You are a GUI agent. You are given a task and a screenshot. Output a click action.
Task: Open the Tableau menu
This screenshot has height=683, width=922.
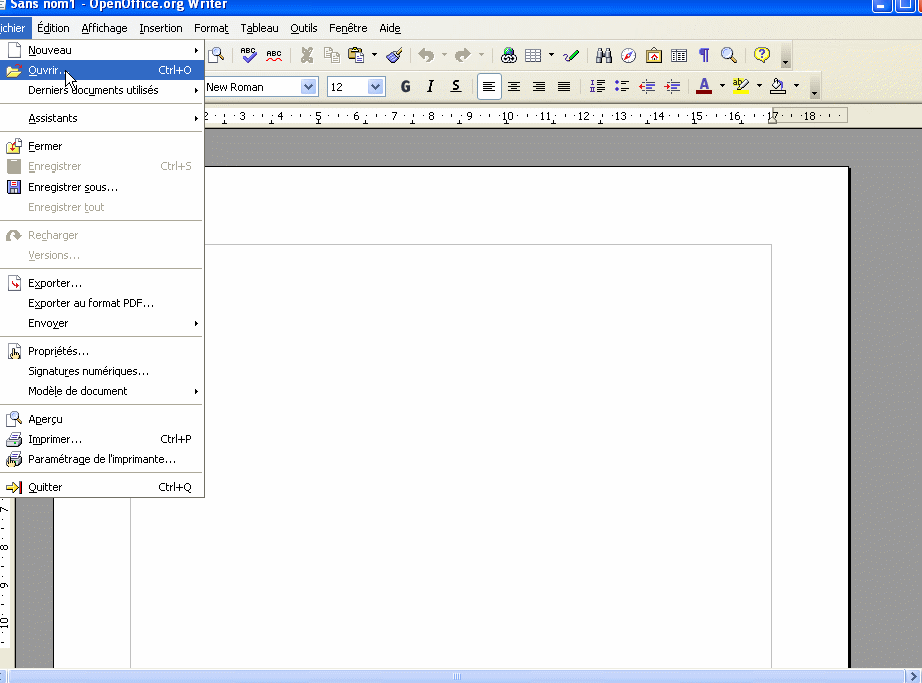point(259,28)
